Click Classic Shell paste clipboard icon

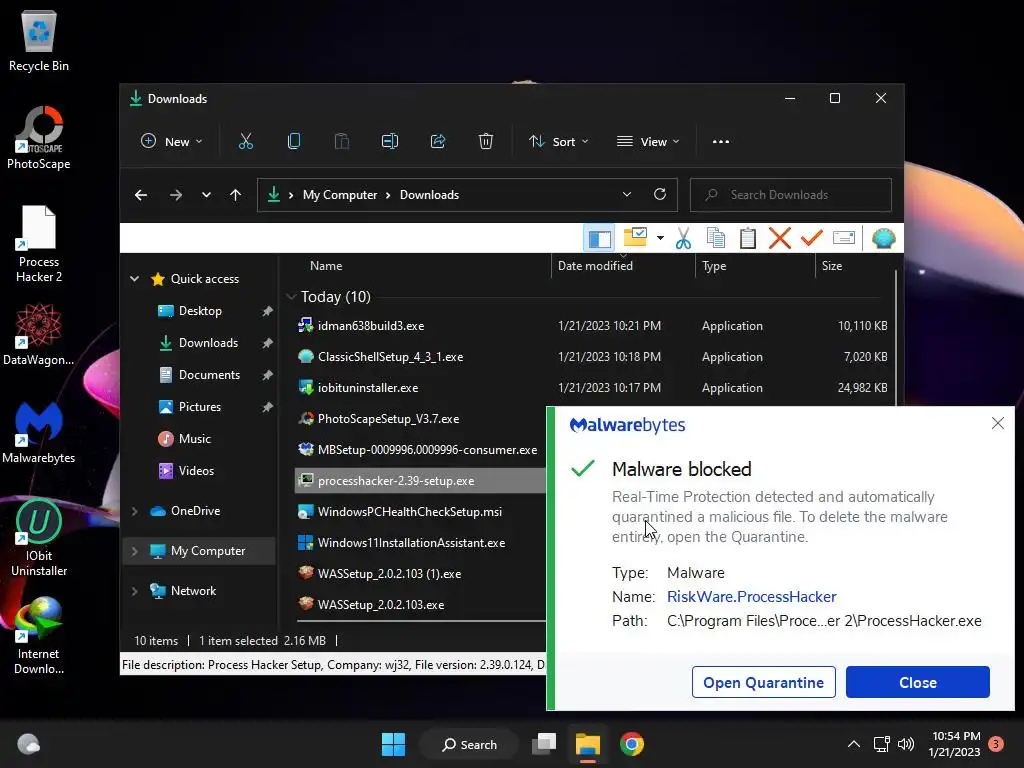748,238
